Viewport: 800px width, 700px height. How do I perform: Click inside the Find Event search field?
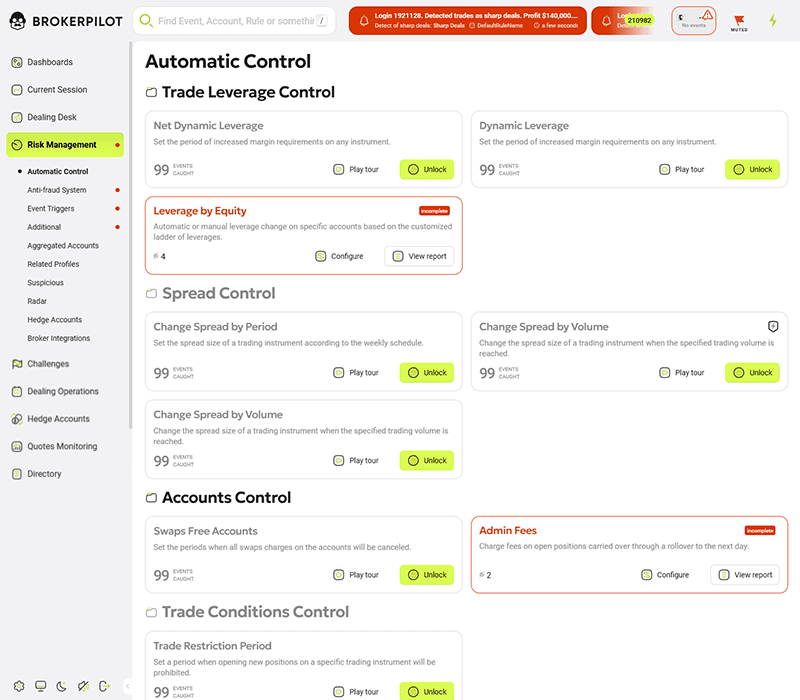(230, 20)
